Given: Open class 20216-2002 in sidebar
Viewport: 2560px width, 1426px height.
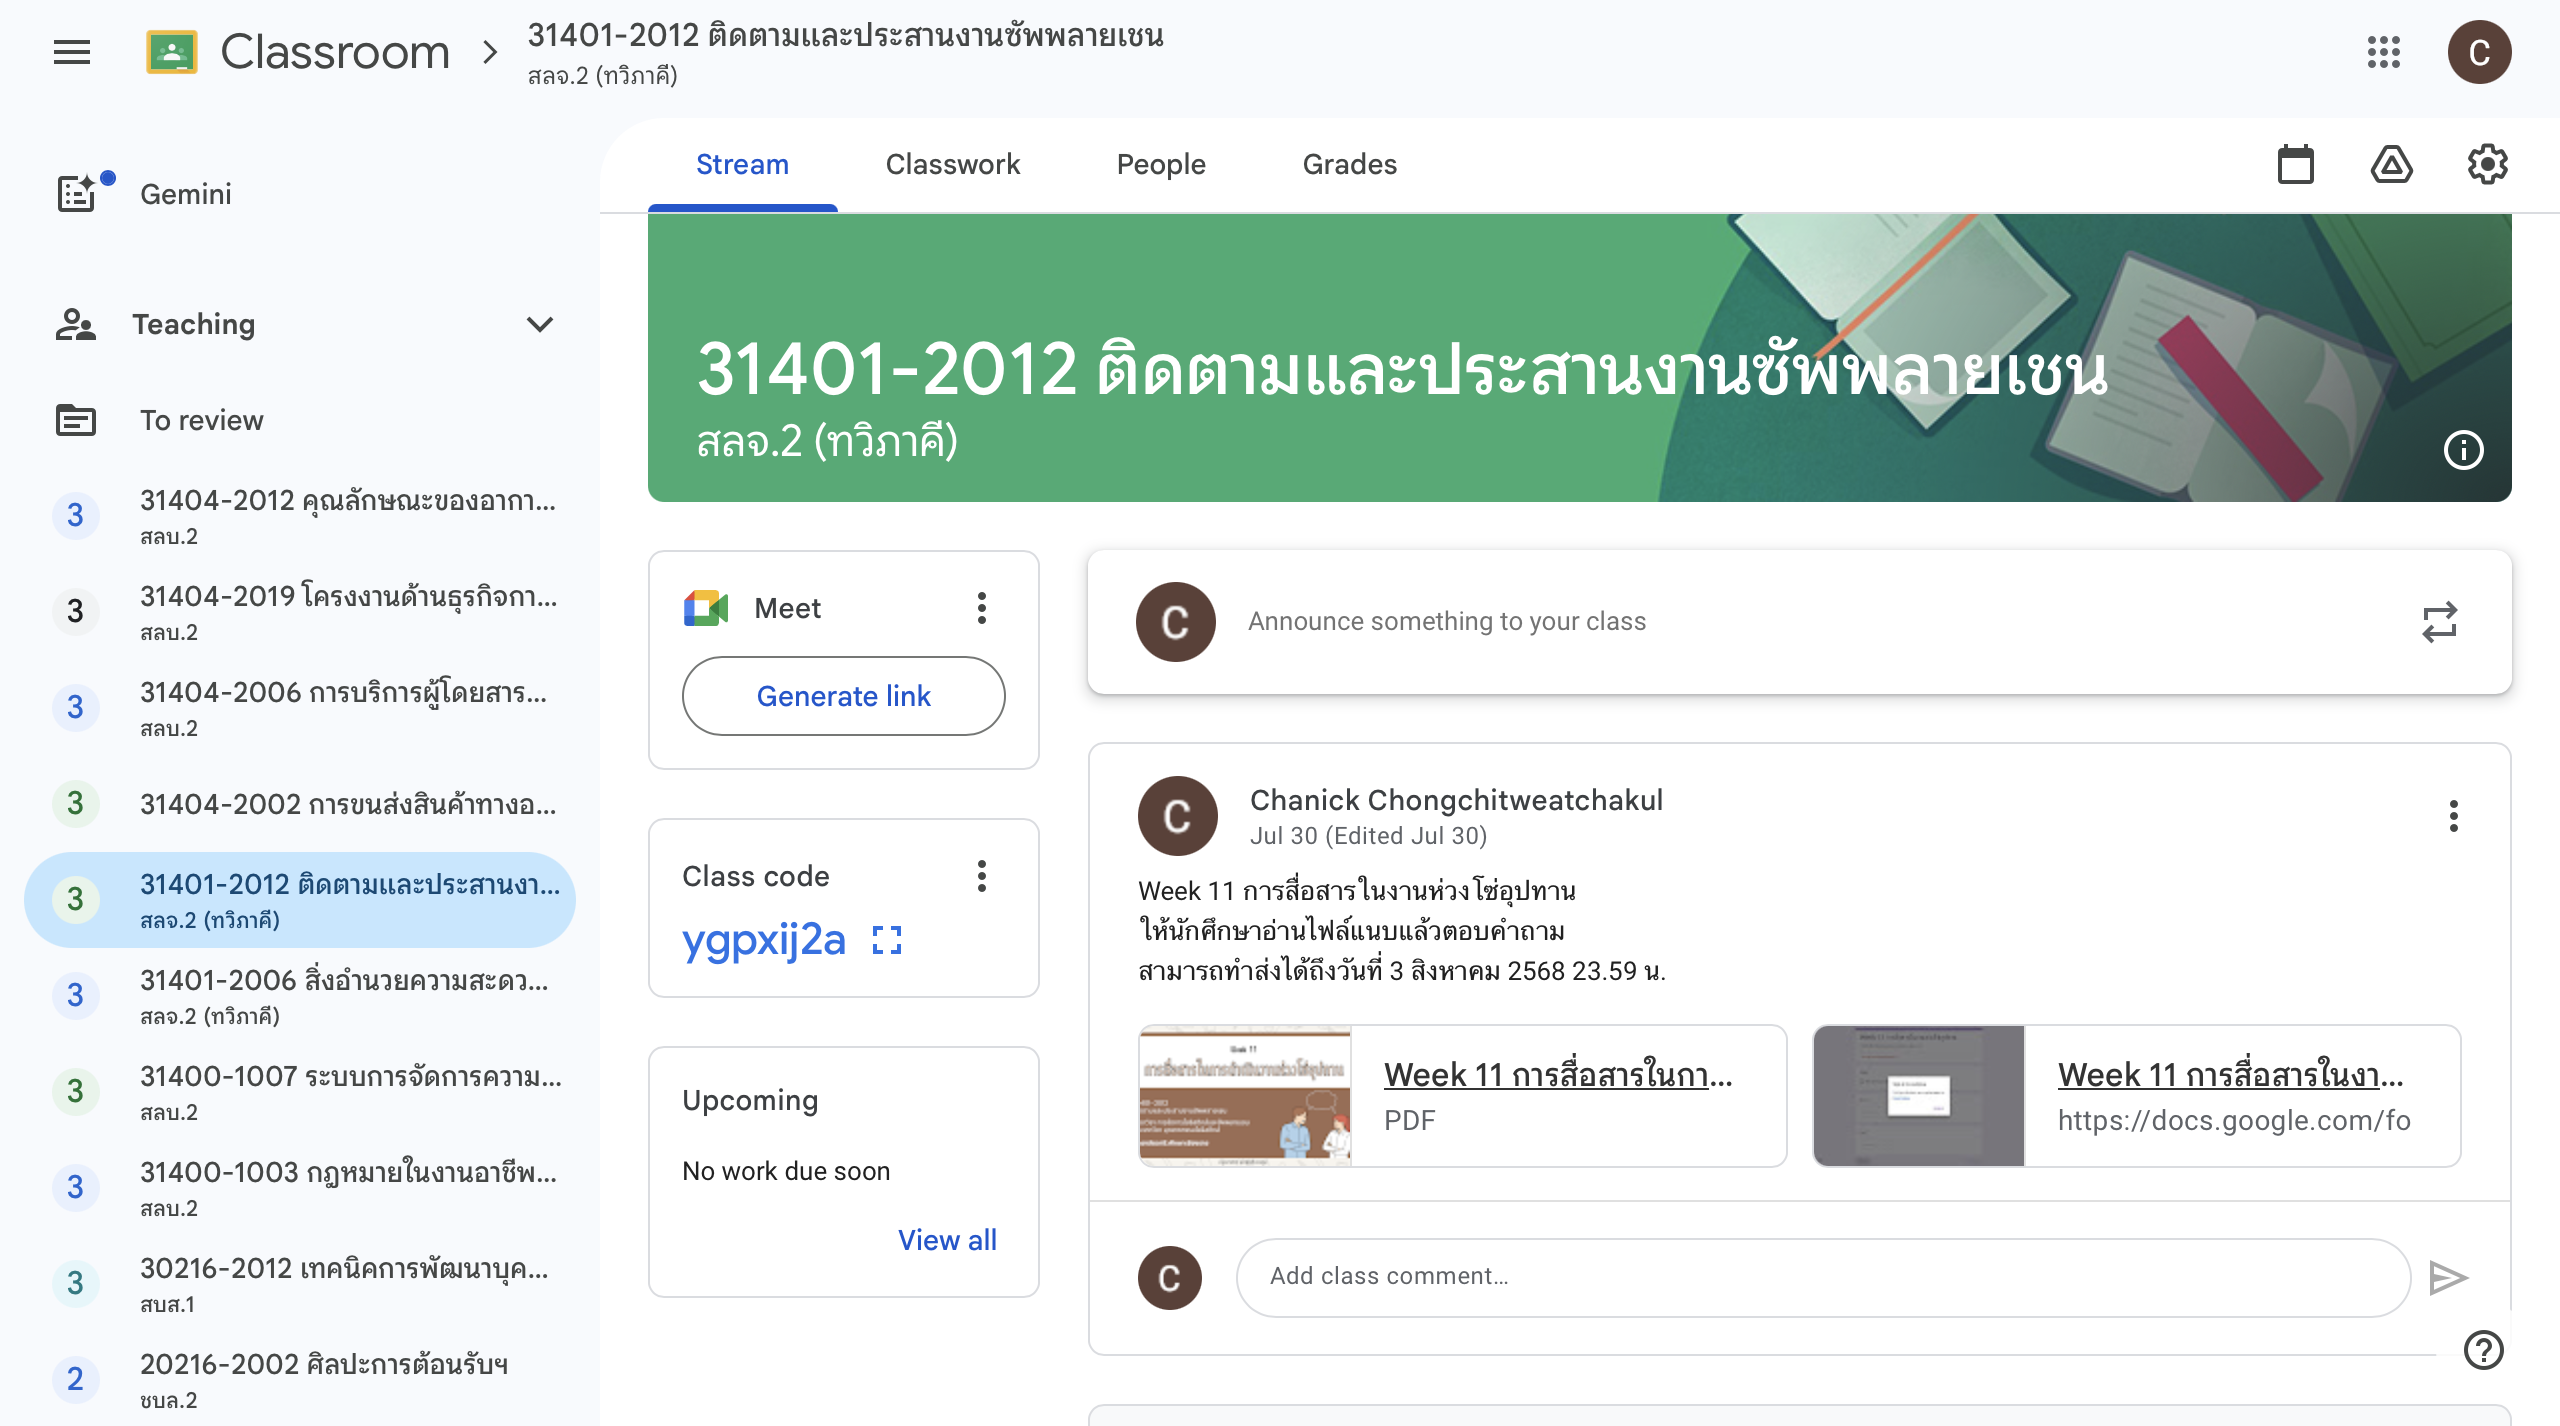Looking at the screenshot, I should (300, 1380).
